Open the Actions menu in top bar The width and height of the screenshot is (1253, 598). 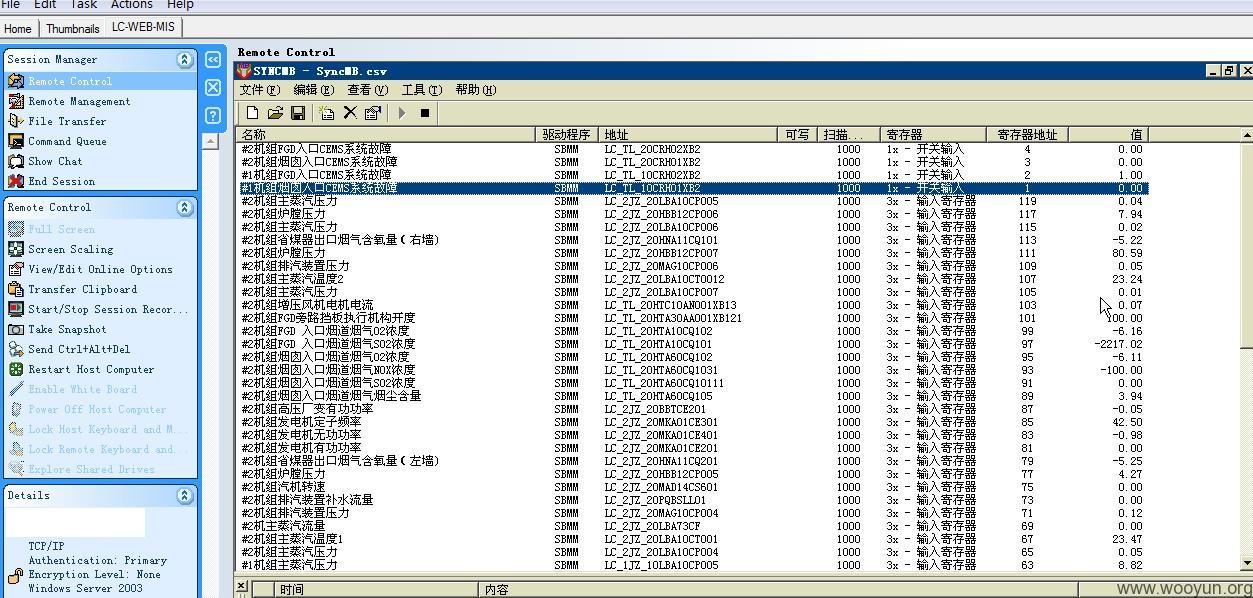click(x=131, y=5)
